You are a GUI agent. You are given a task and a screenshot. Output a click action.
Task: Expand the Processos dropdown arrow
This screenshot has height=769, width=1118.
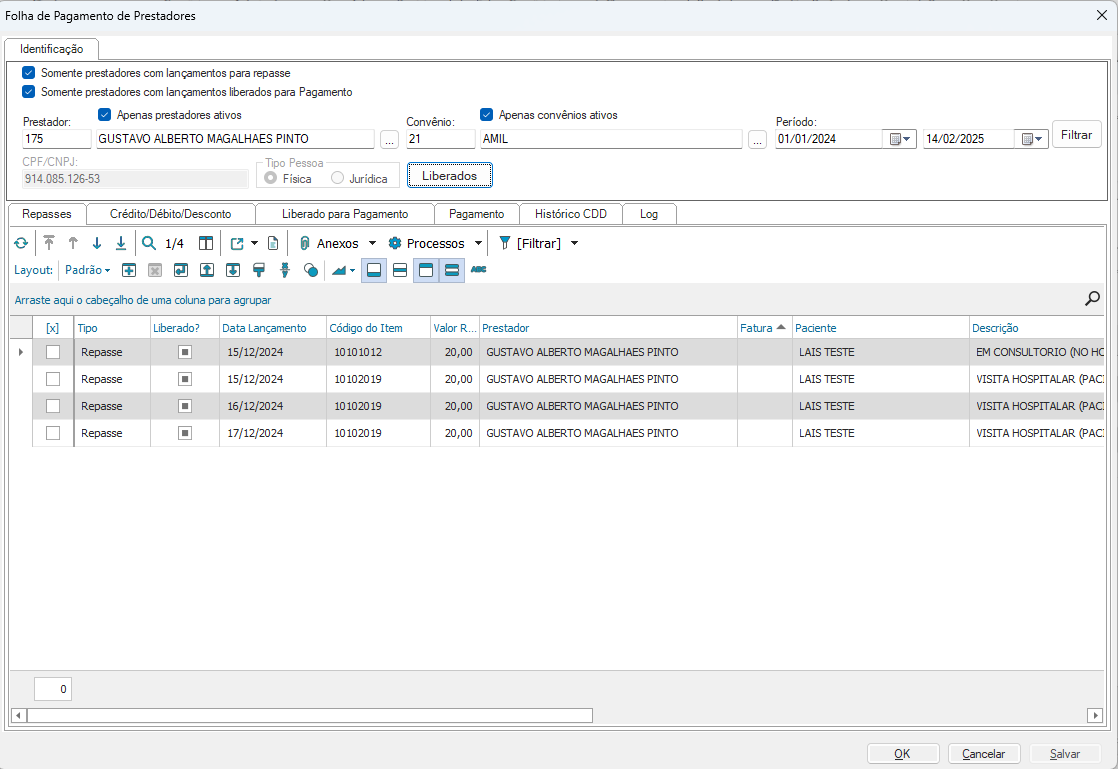coord(478,244)
